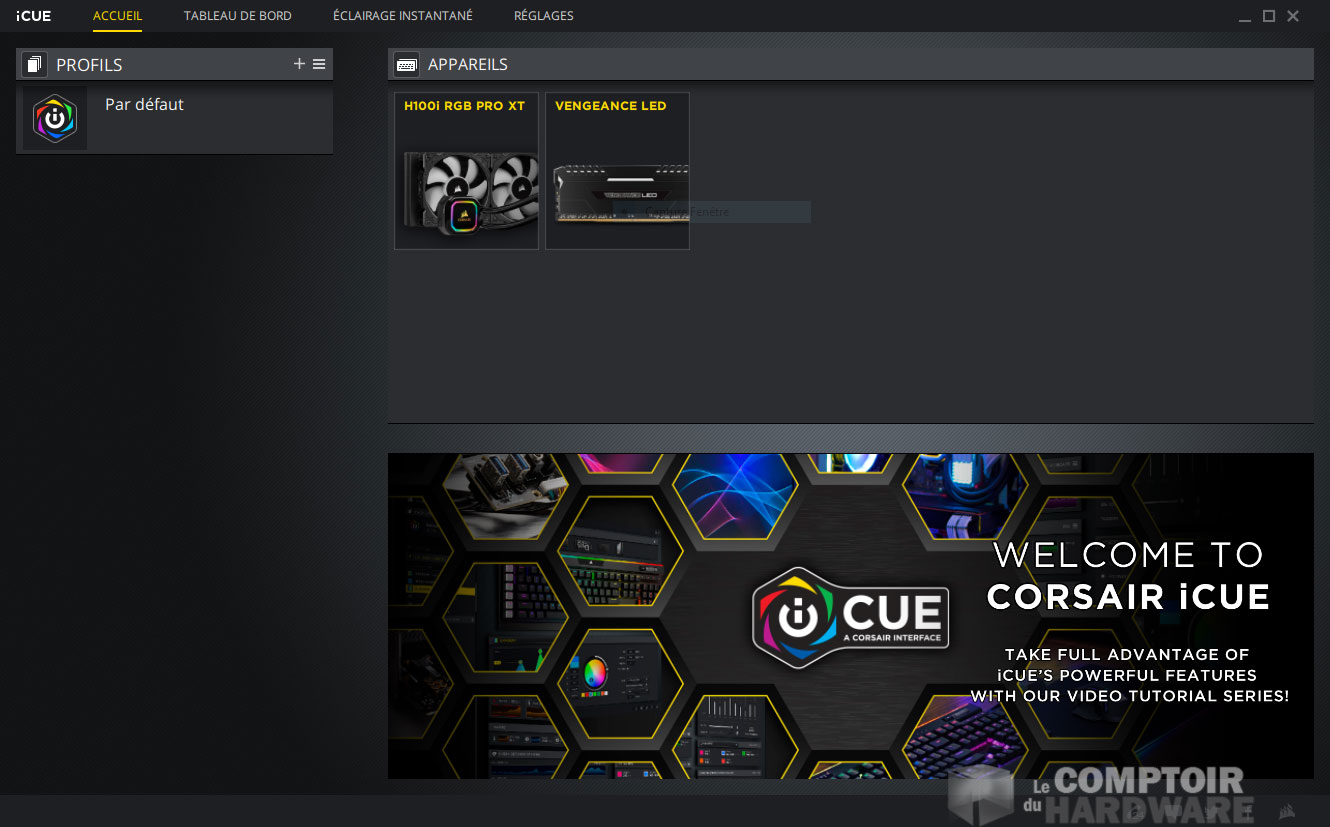The height and width of the screenshot is (827, 1330).
Task: Open the Réglages tab
Action: 543,16
